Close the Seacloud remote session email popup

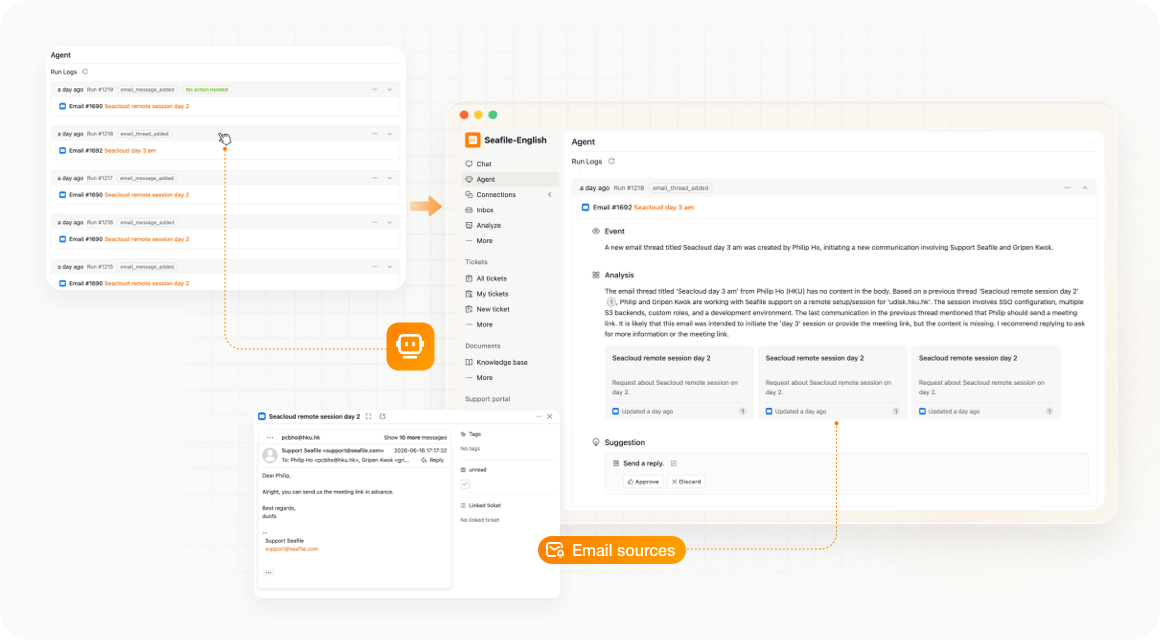[550, 417]
